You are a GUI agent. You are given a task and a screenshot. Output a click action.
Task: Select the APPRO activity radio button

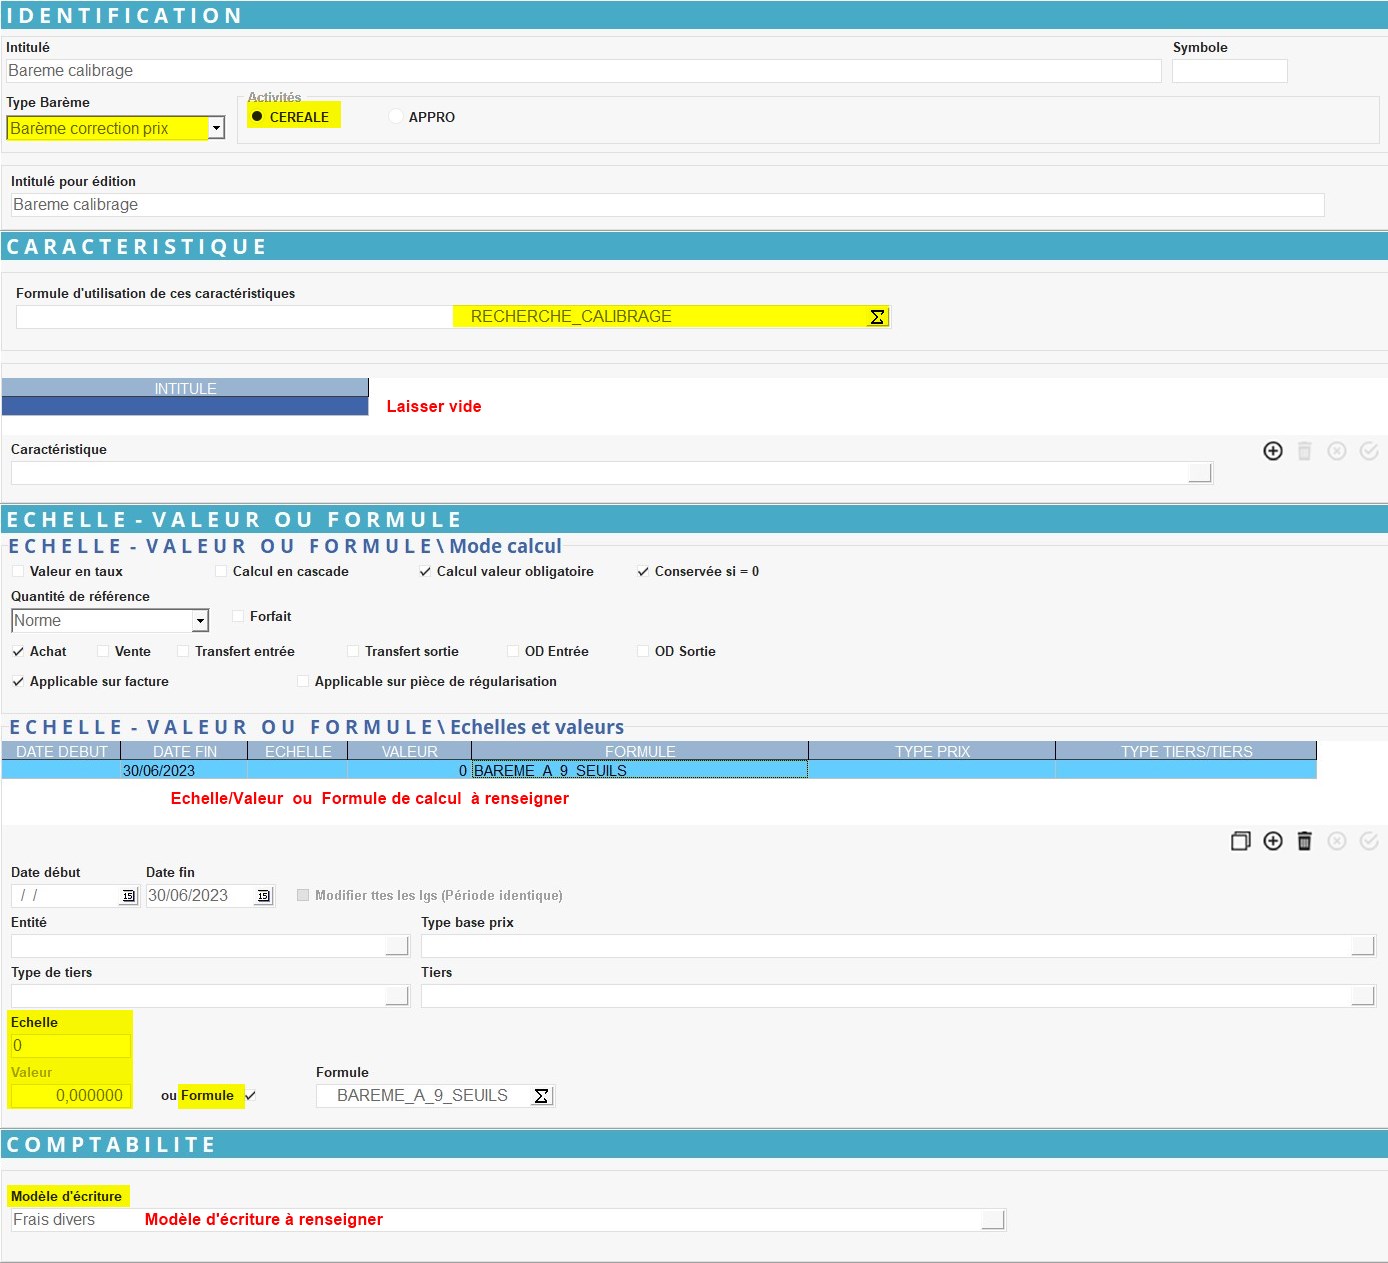click(396, 117)
